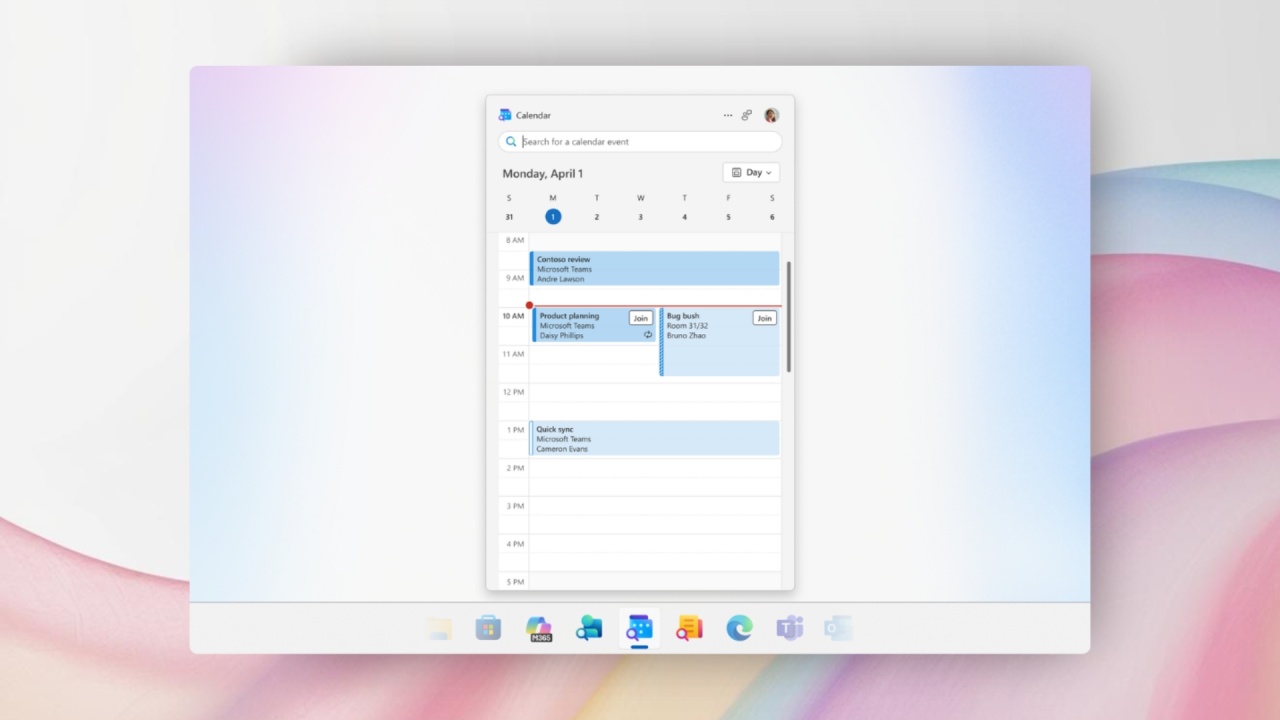This screenshot has width=1280, height=720.
Task: Click the Calendar app logo in the header
Action: (505, 115)
